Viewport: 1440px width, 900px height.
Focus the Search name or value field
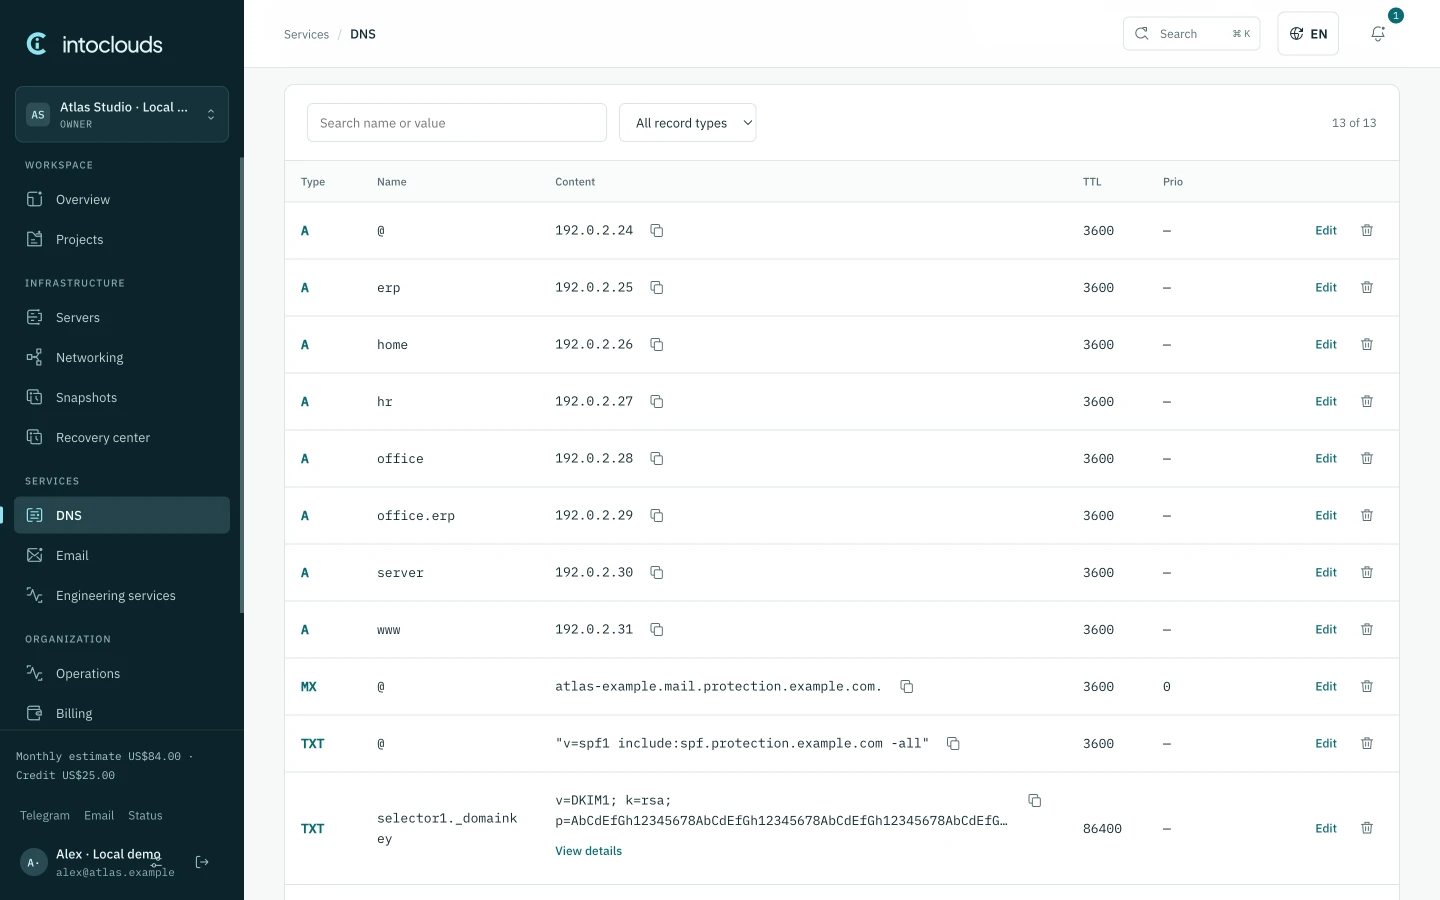tap(457, 123)
